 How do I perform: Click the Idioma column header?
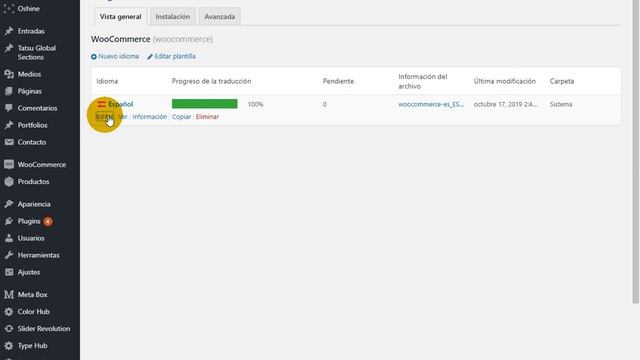(x=107, y=81)
